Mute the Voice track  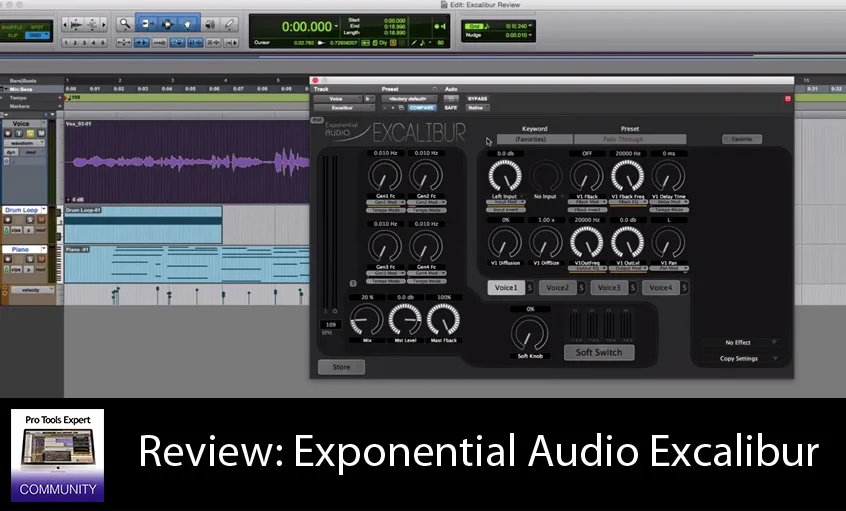click(x=41, y=133)
